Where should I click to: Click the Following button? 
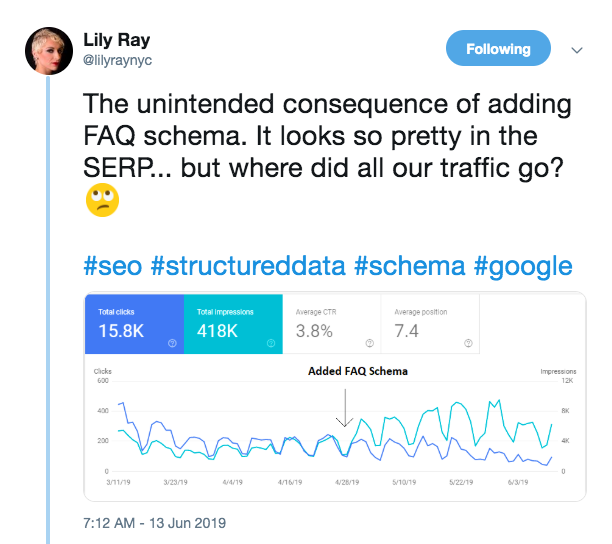498,49
